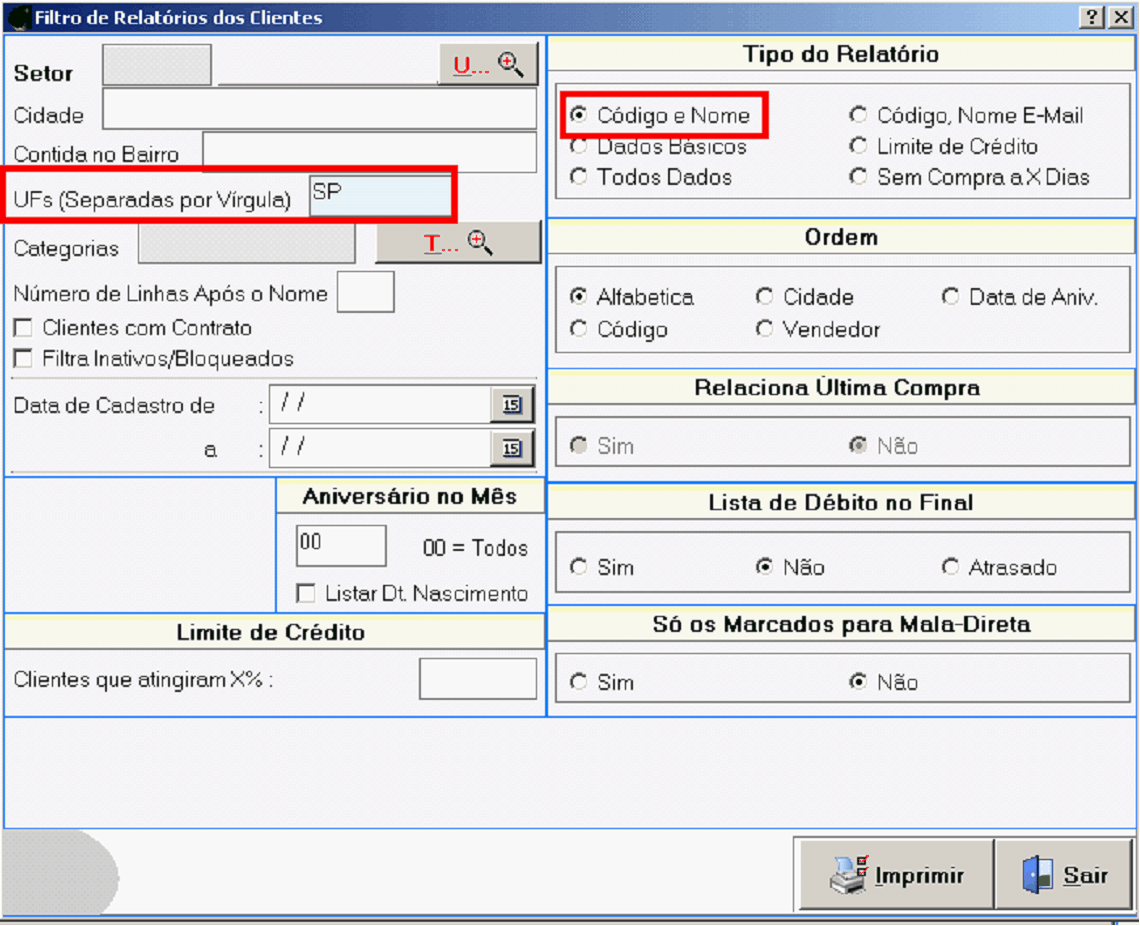
Task: Select Atrasado for Lista de Débito
Action: click(x=950, y=567)
